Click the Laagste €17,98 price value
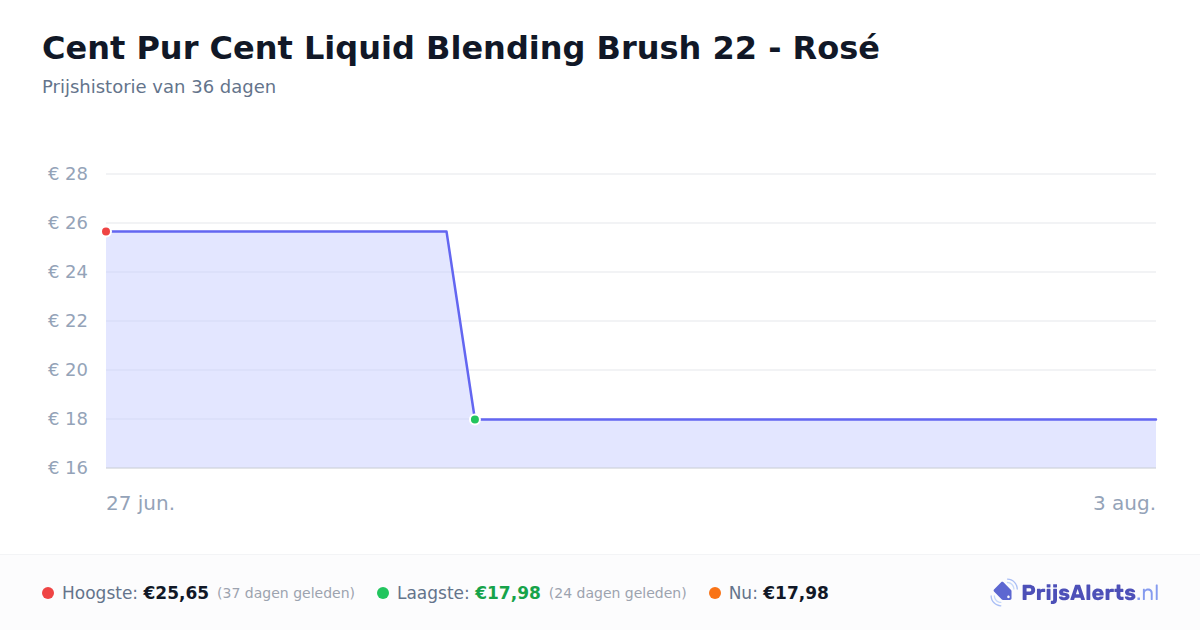The image size is (1200, 630). (x=508, y=593)
